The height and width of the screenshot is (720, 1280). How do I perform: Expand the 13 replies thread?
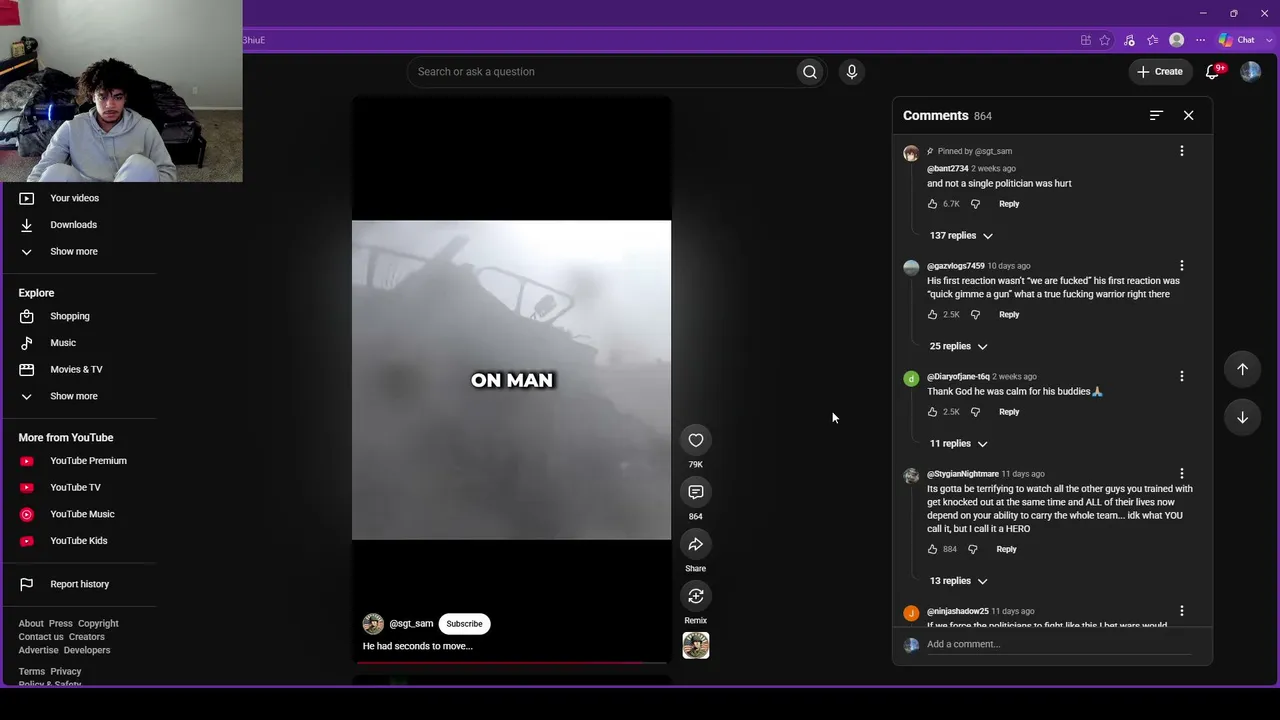958,581
